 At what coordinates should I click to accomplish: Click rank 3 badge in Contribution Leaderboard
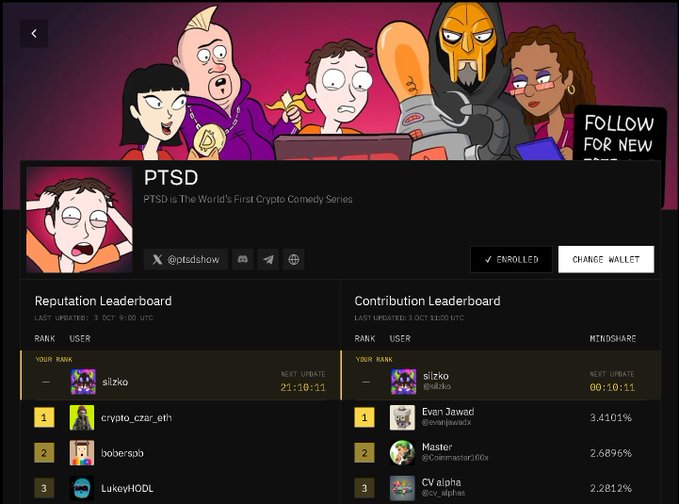click(x=365, y=488)
